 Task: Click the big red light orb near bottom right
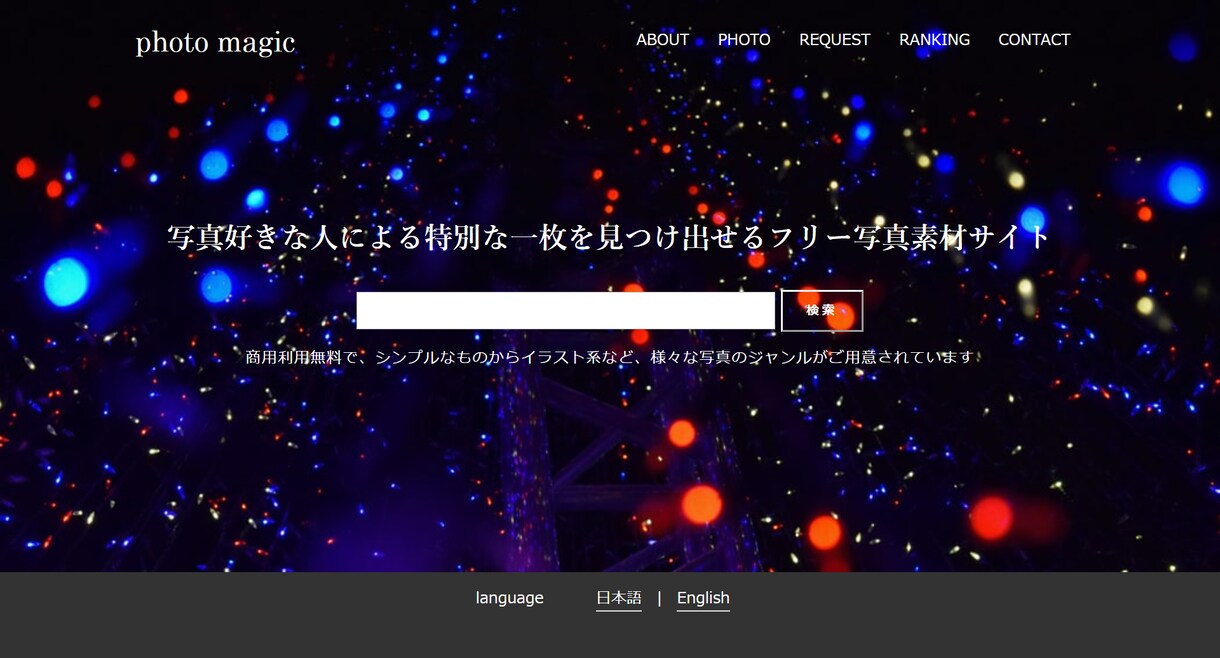click(x=991, y=517)
